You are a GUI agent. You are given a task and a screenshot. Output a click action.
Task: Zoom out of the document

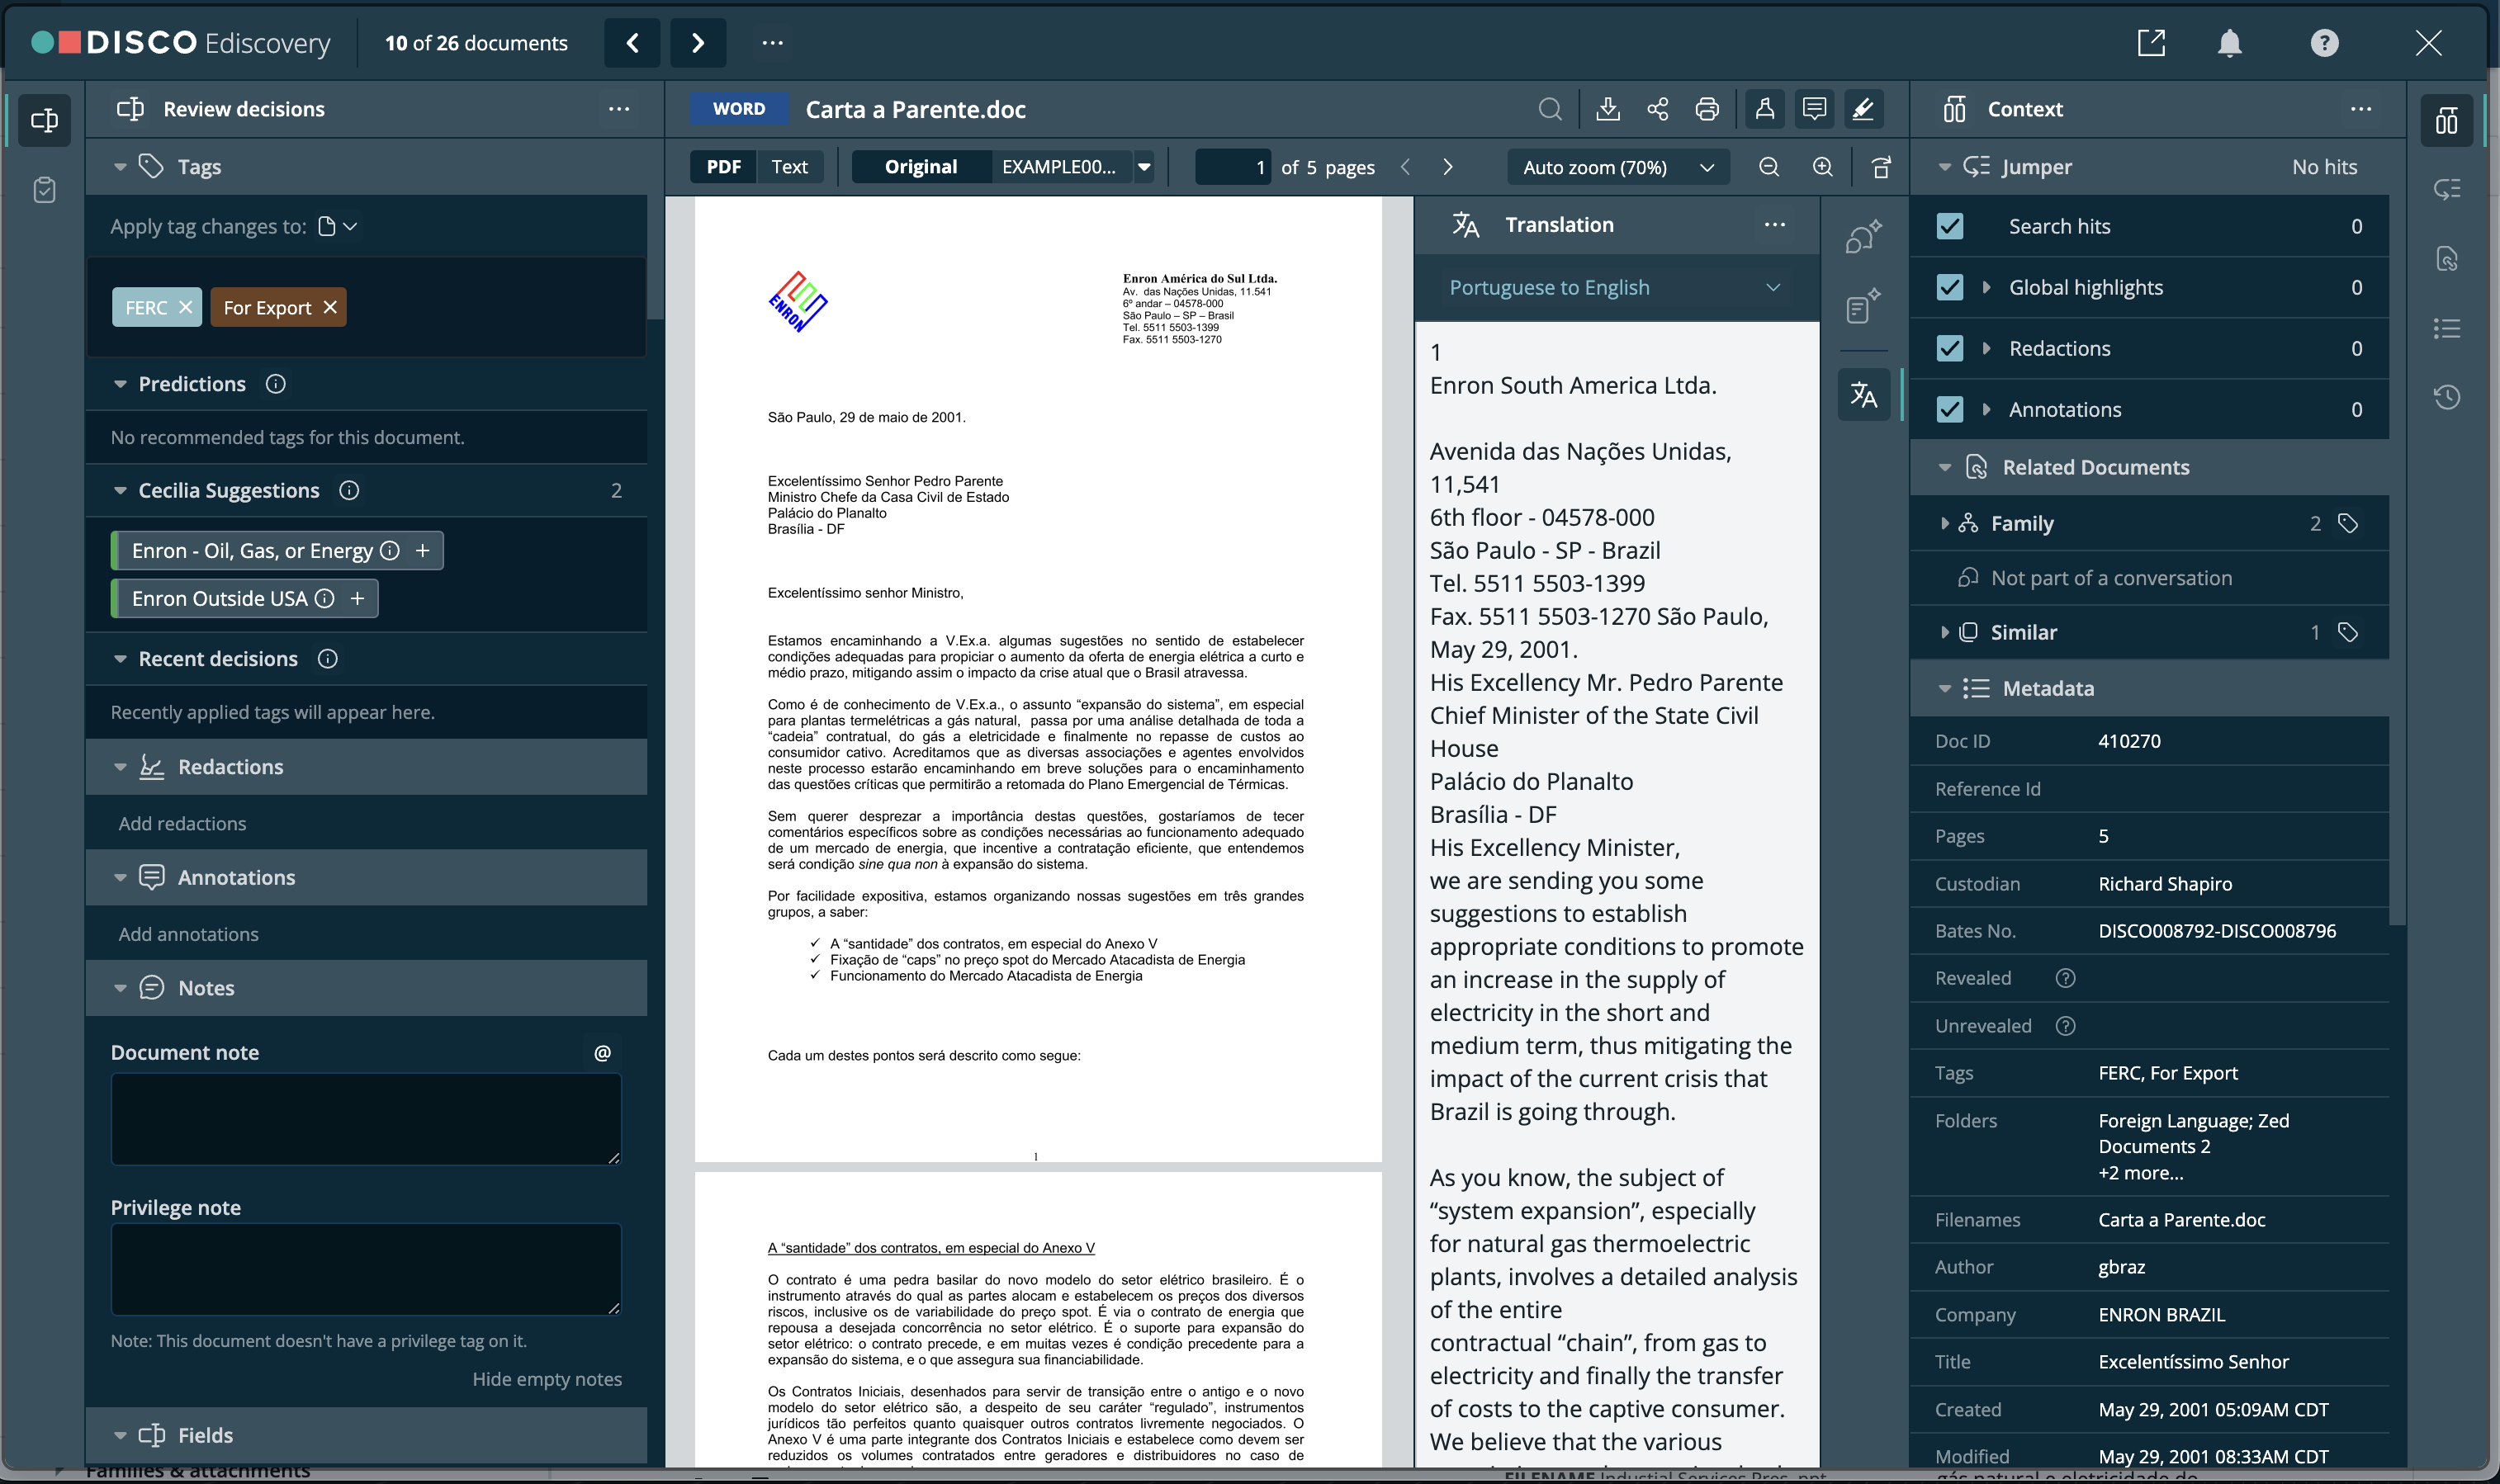(x=1769, y=167)
